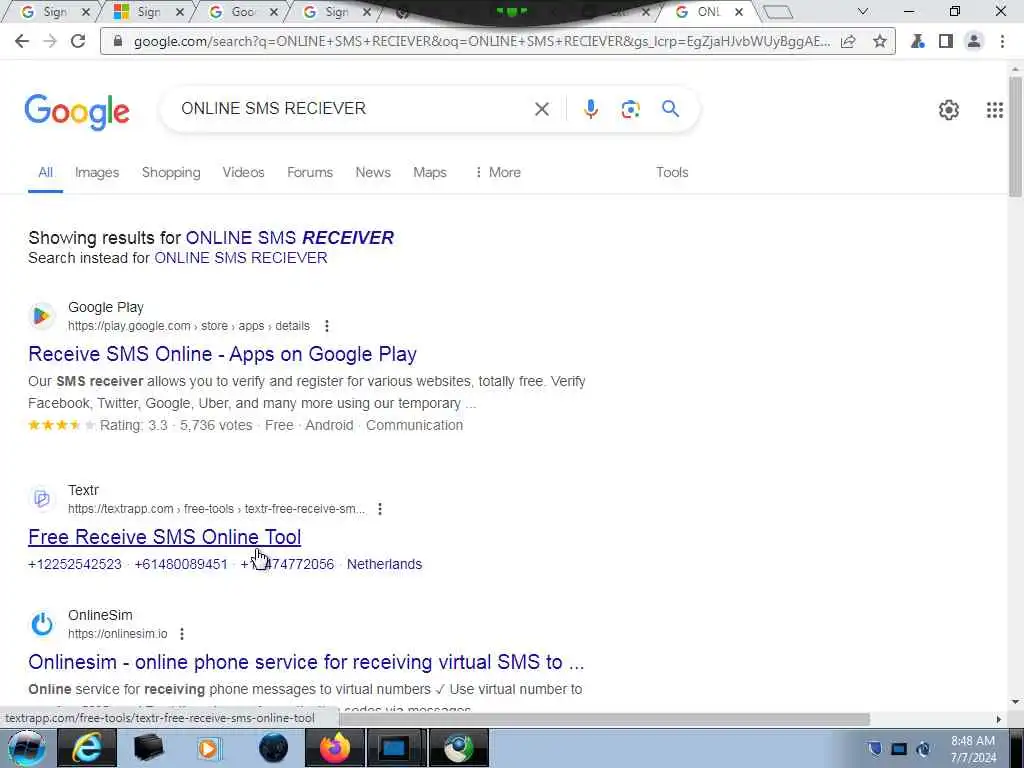Open the +61480089451 number link

pyautogui.click(x=181, y=564)
